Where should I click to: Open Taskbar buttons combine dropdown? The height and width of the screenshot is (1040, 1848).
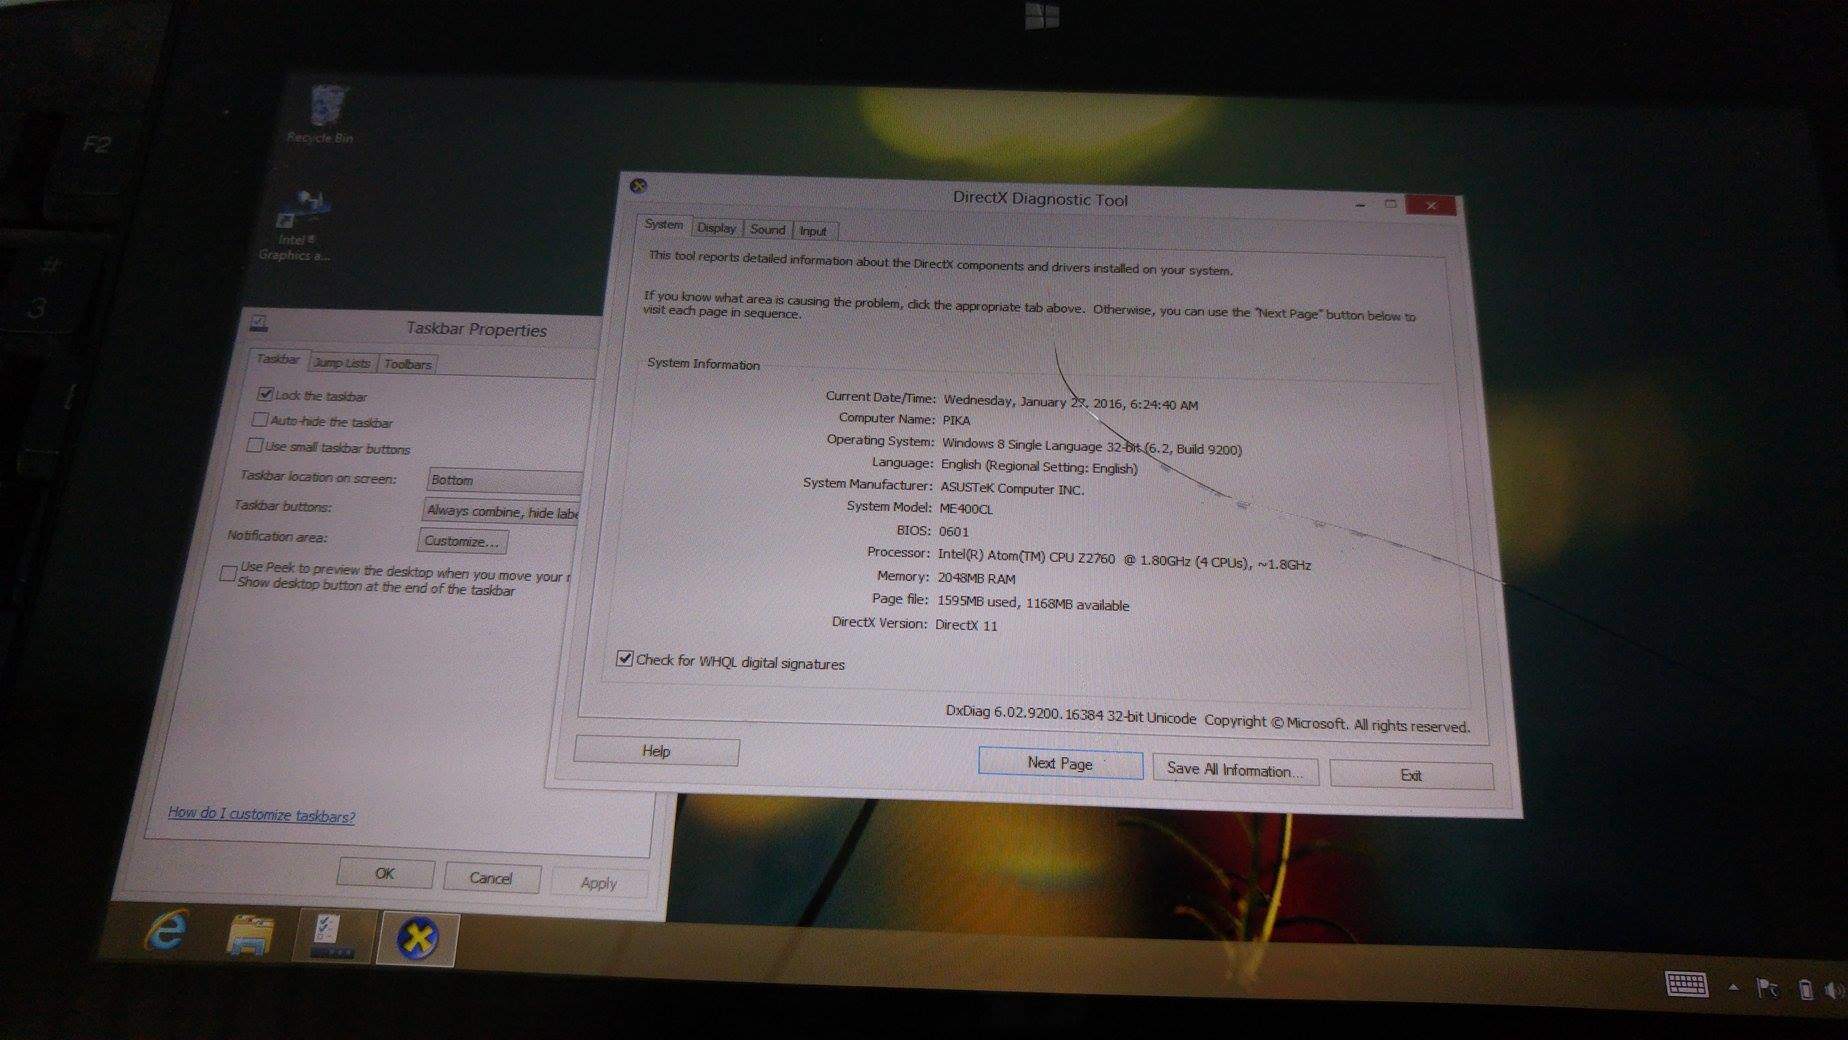tap(501, 511)
